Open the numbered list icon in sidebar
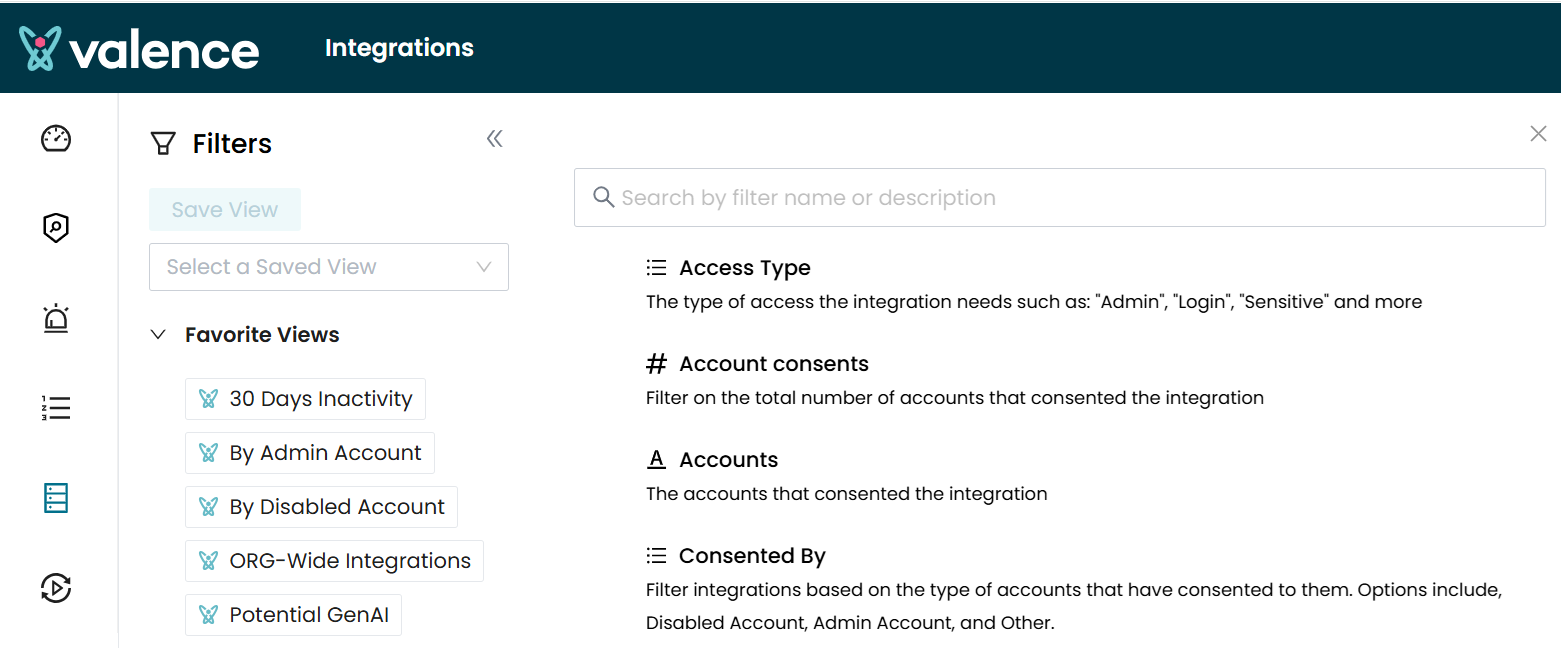1561x648 pixels. coord(56,408)
